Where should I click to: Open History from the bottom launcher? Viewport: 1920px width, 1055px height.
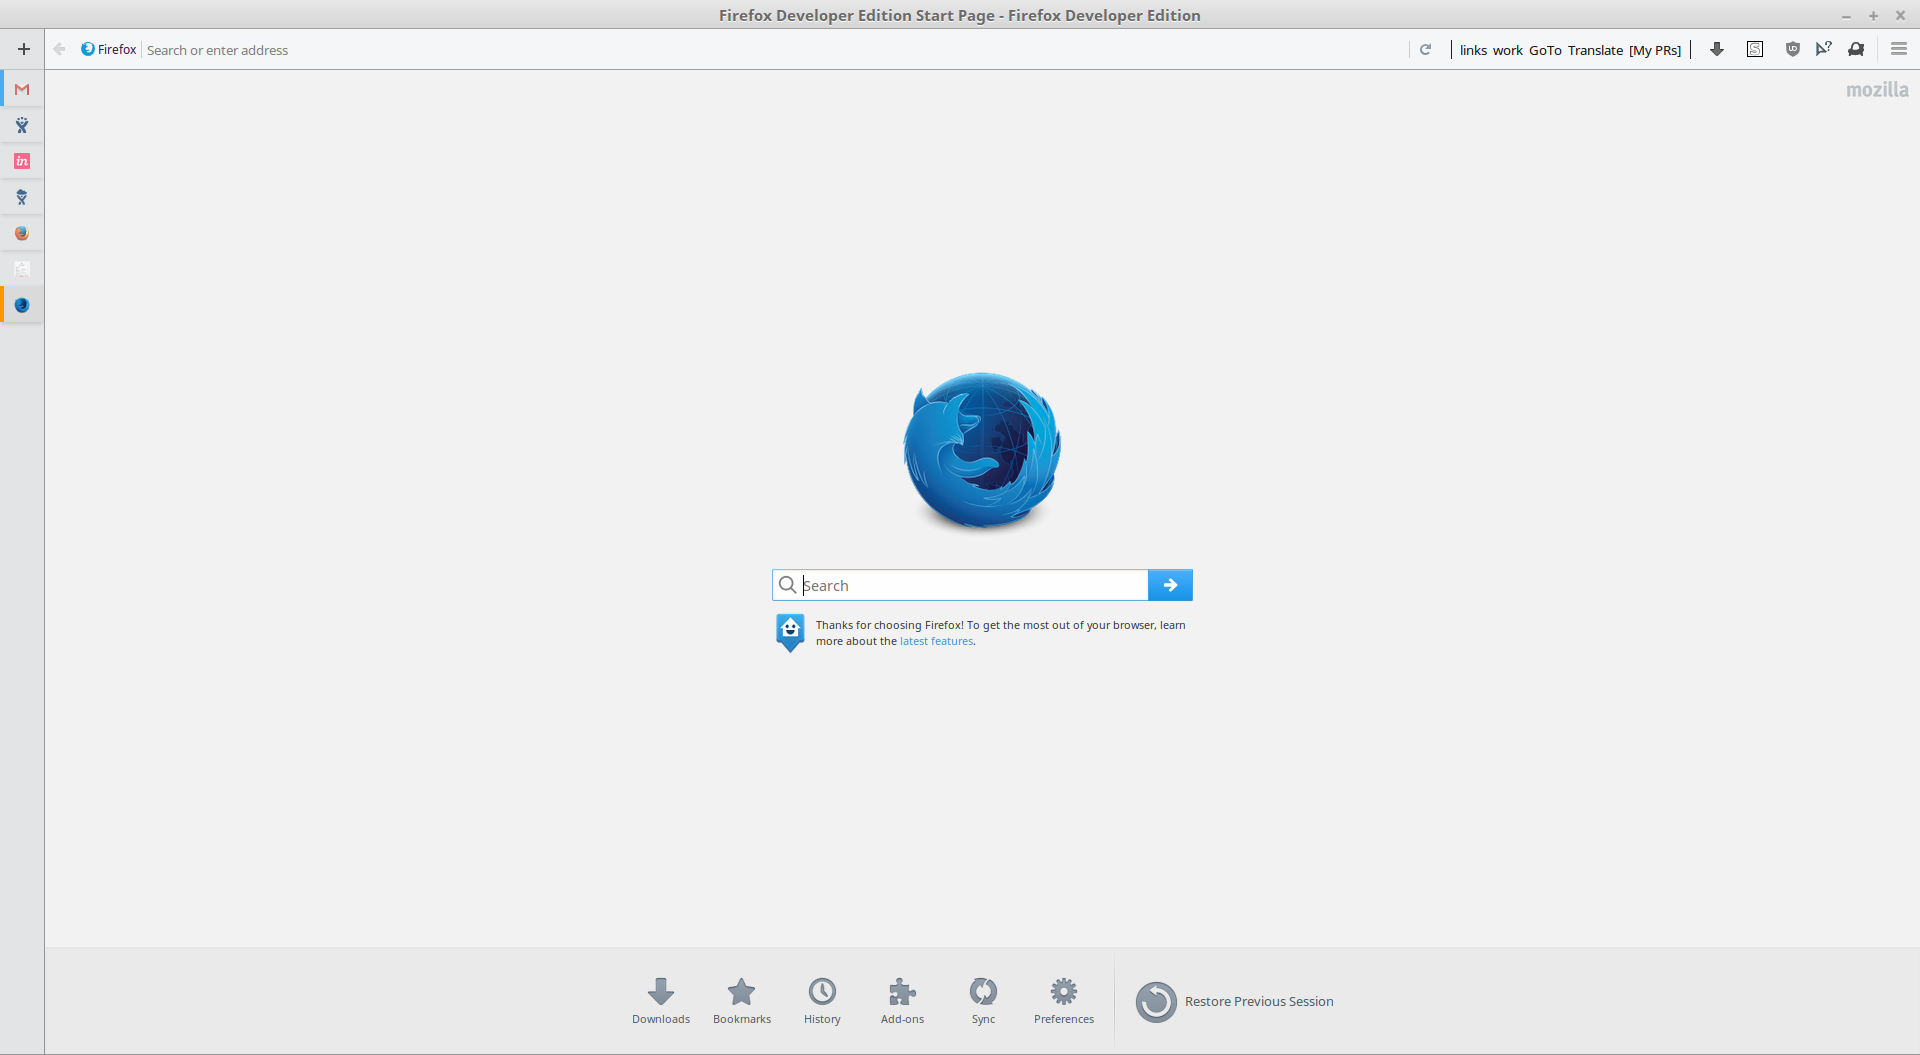pyautogui.click(x=822, y=1001)
